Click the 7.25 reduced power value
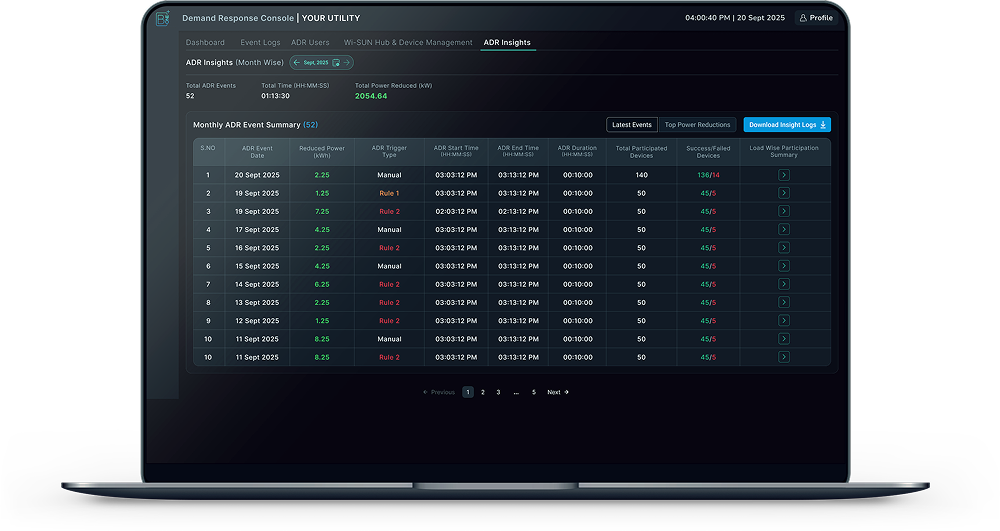 click(x=322, y=212)
